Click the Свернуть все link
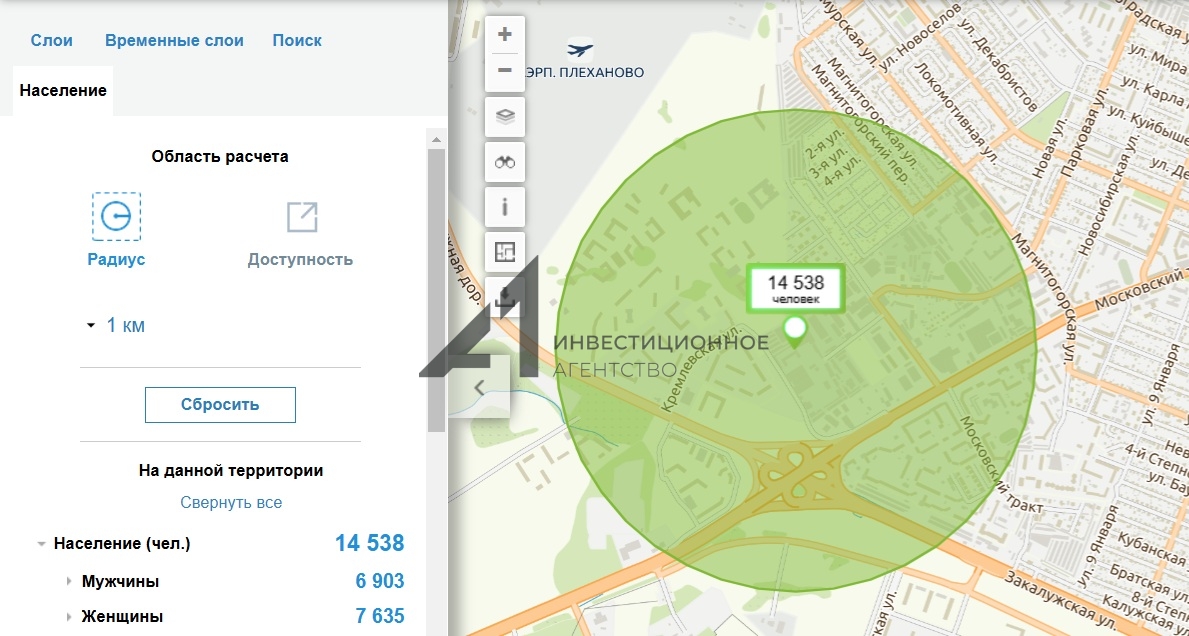The image size is (1189, 636). [231, 503]
